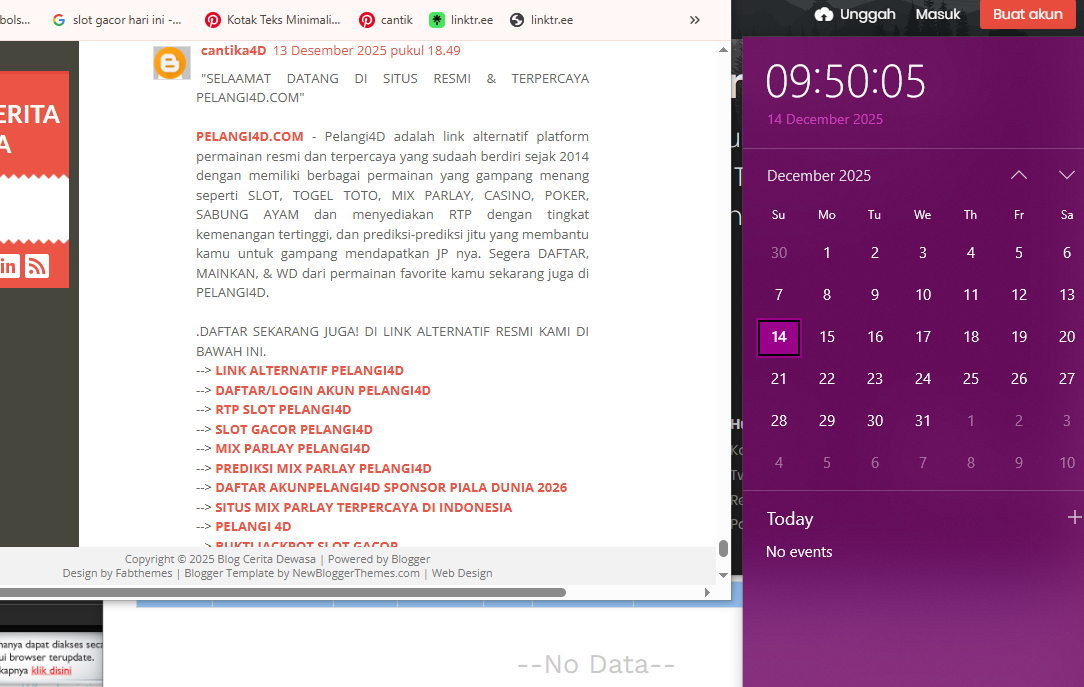Go to next month in calendar
Image resolution: width=1084 pixels, height=687 pixels.
[x=1067, y=175]
